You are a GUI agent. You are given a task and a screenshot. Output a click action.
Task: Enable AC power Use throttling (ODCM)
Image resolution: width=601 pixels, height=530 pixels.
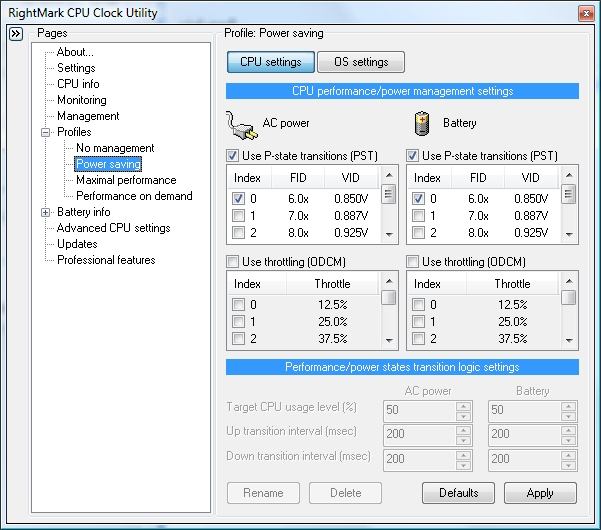[x=233, y=262]
